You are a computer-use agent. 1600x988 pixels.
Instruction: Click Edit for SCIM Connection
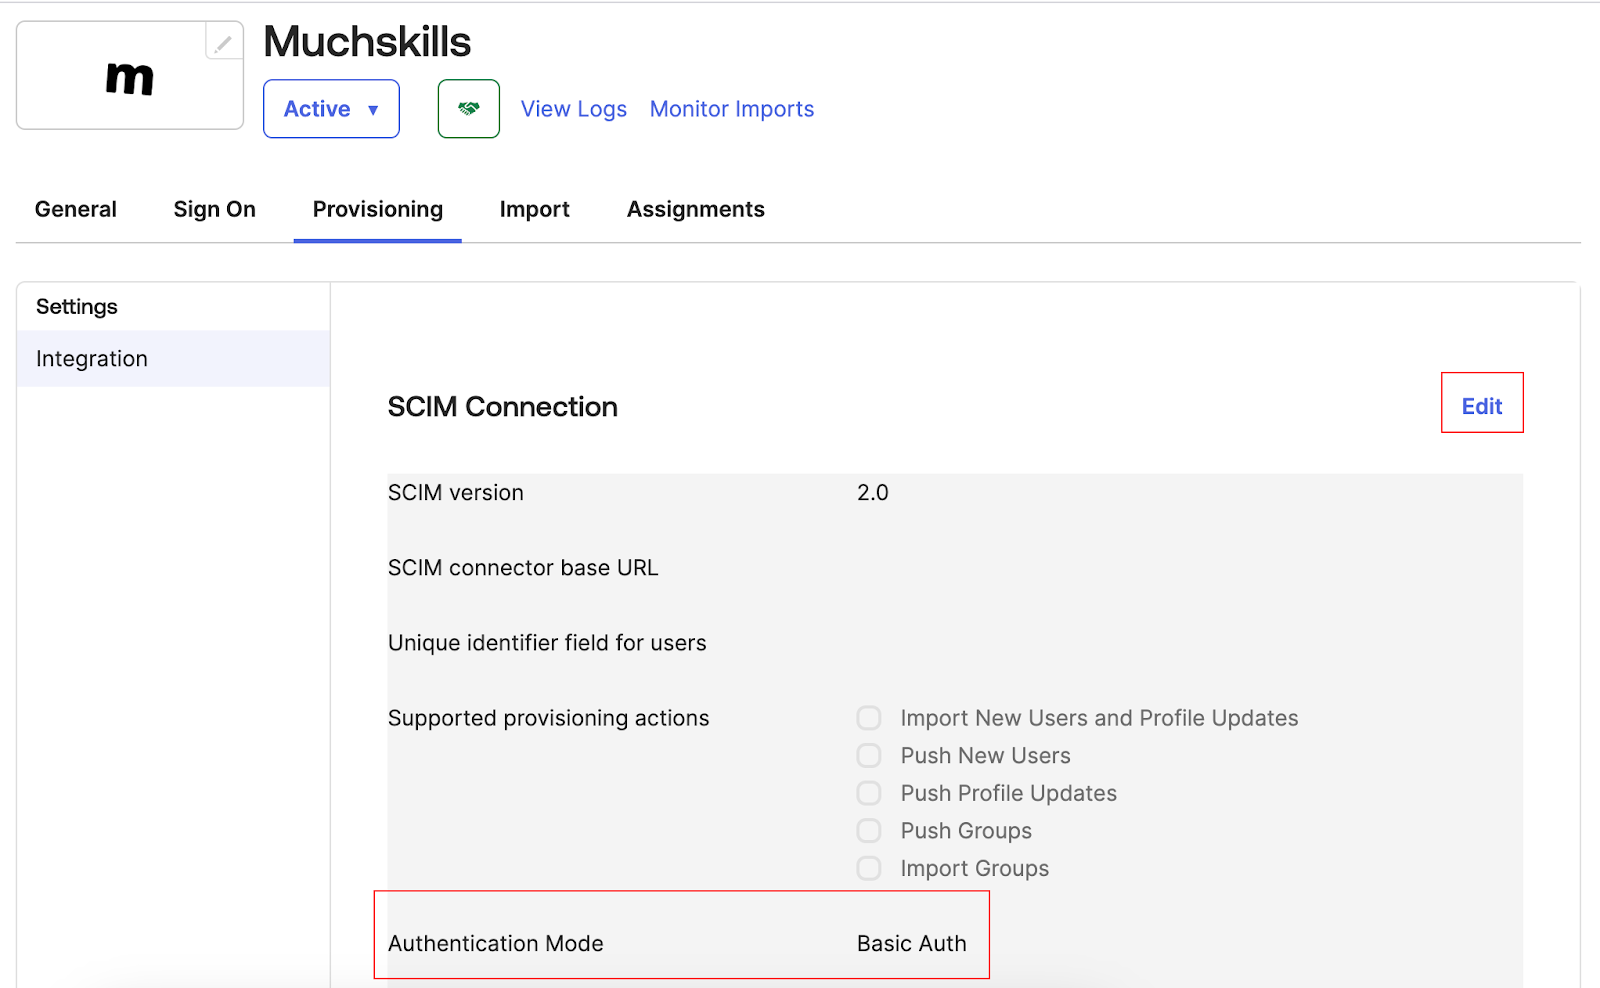[1482, 406]
